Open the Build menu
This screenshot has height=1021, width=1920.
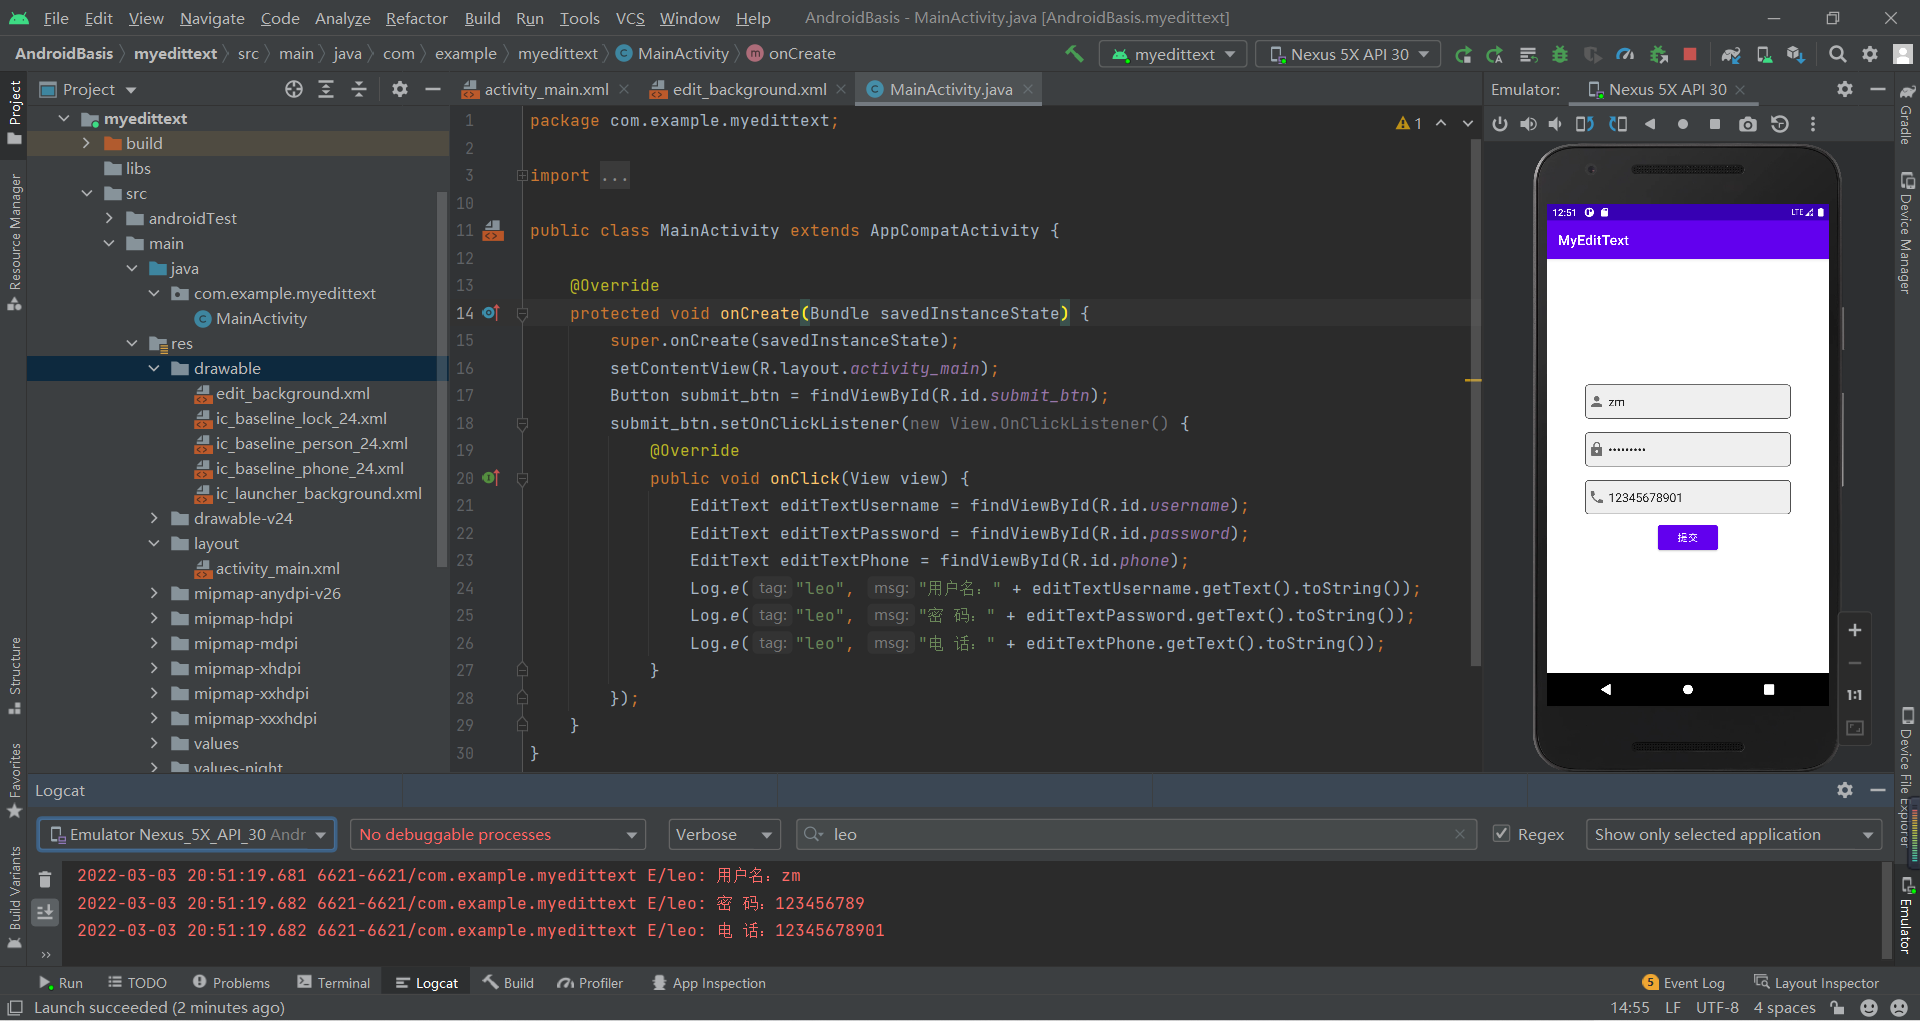(482, 18)
